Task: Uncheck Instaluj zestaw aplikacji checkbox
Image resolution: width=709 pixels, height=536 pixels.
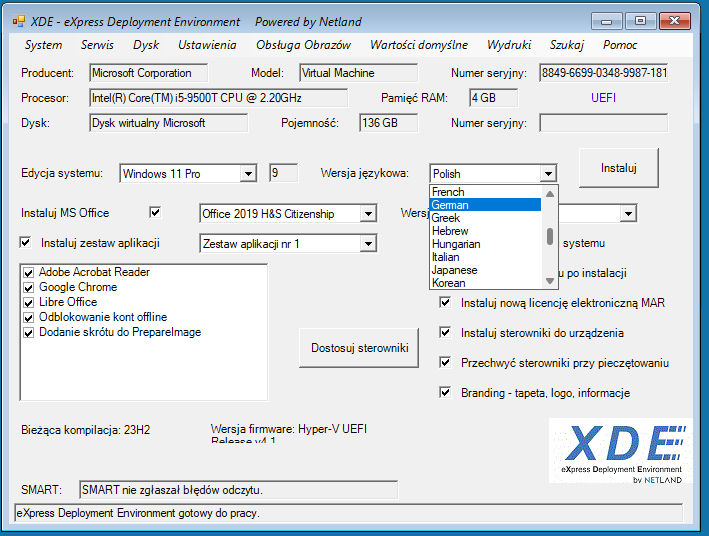Action: pyautogui.click(x=26, y=242)
